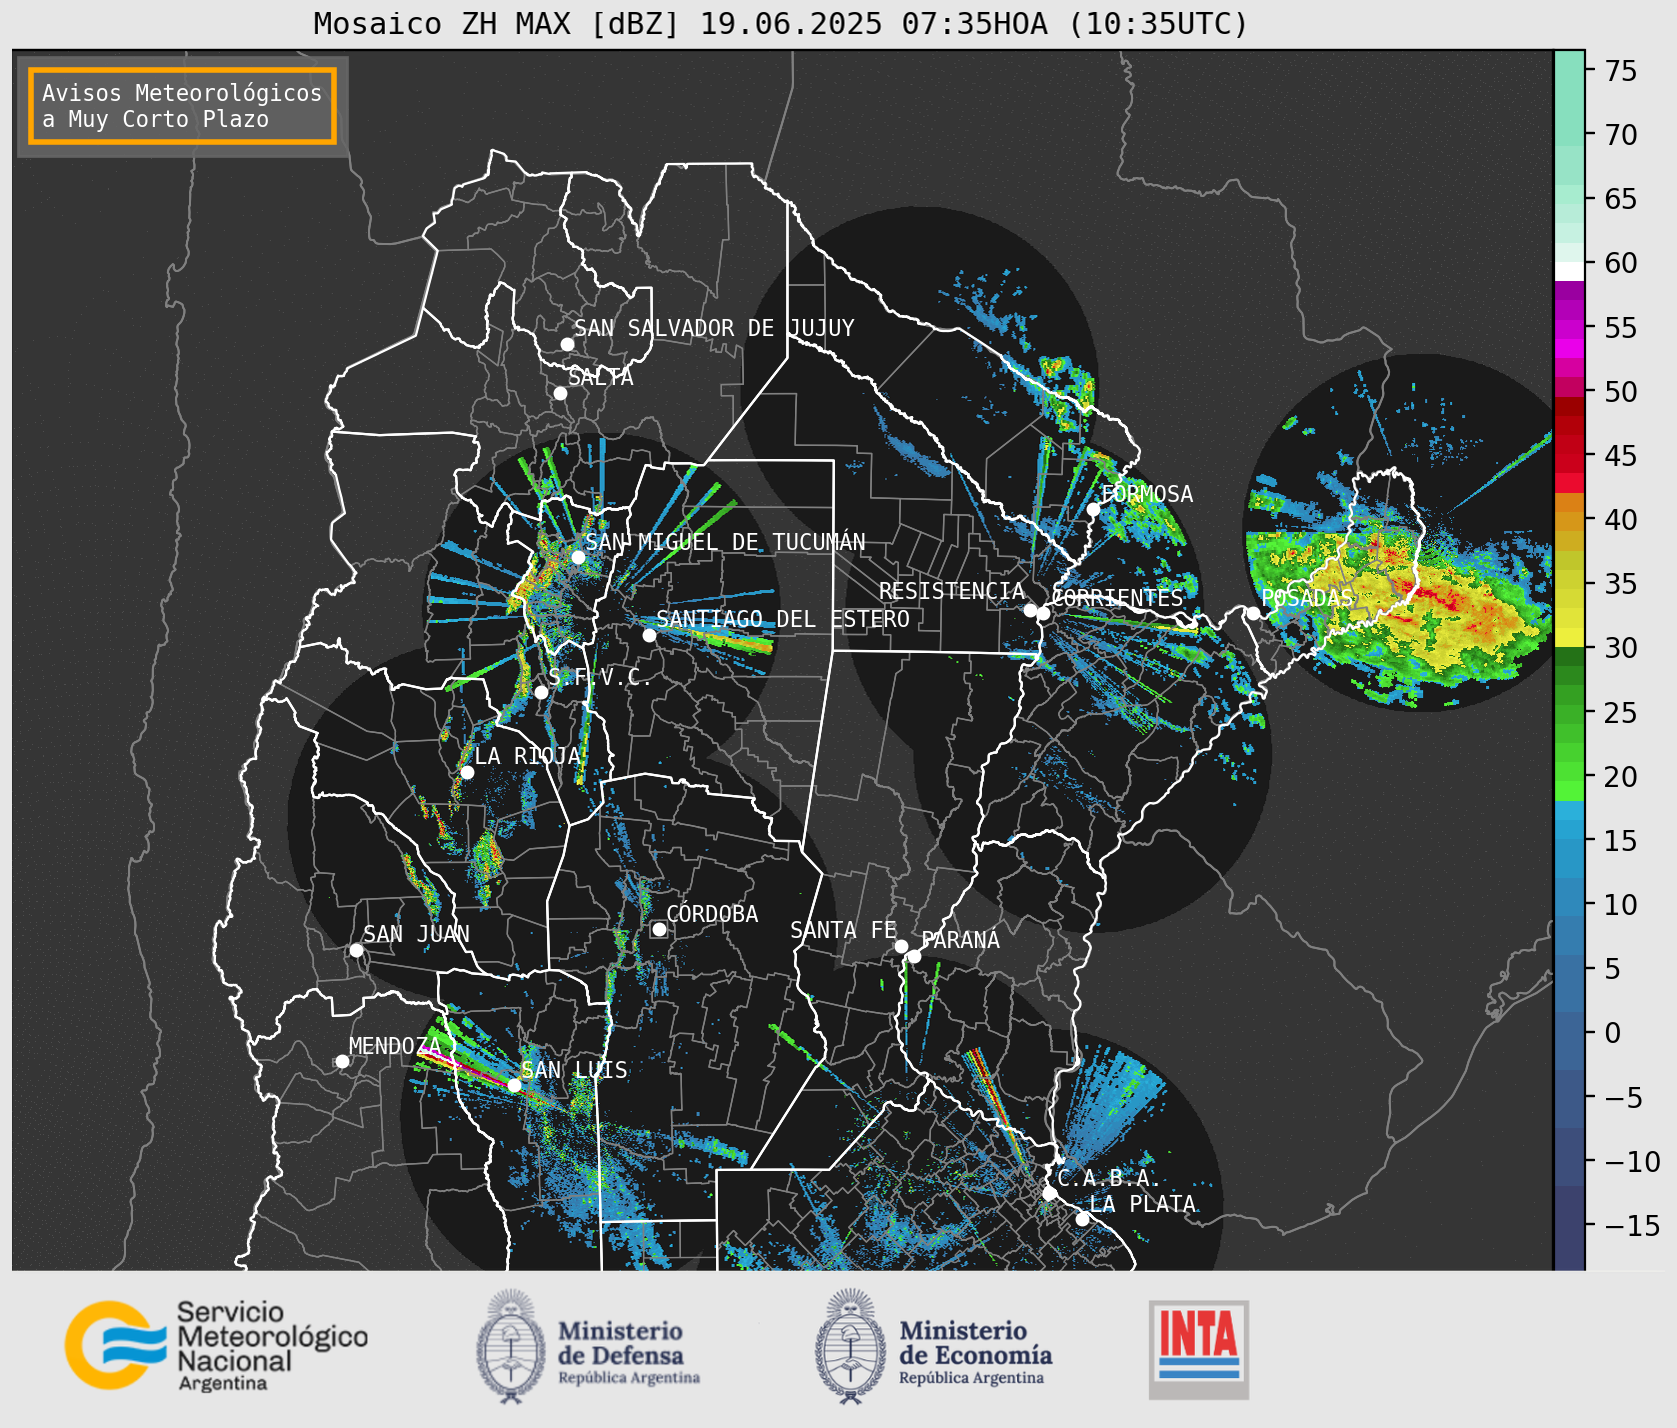Click the Formosa city marker
This screenshot has width=1677, height=1428.
[1093, 509]
